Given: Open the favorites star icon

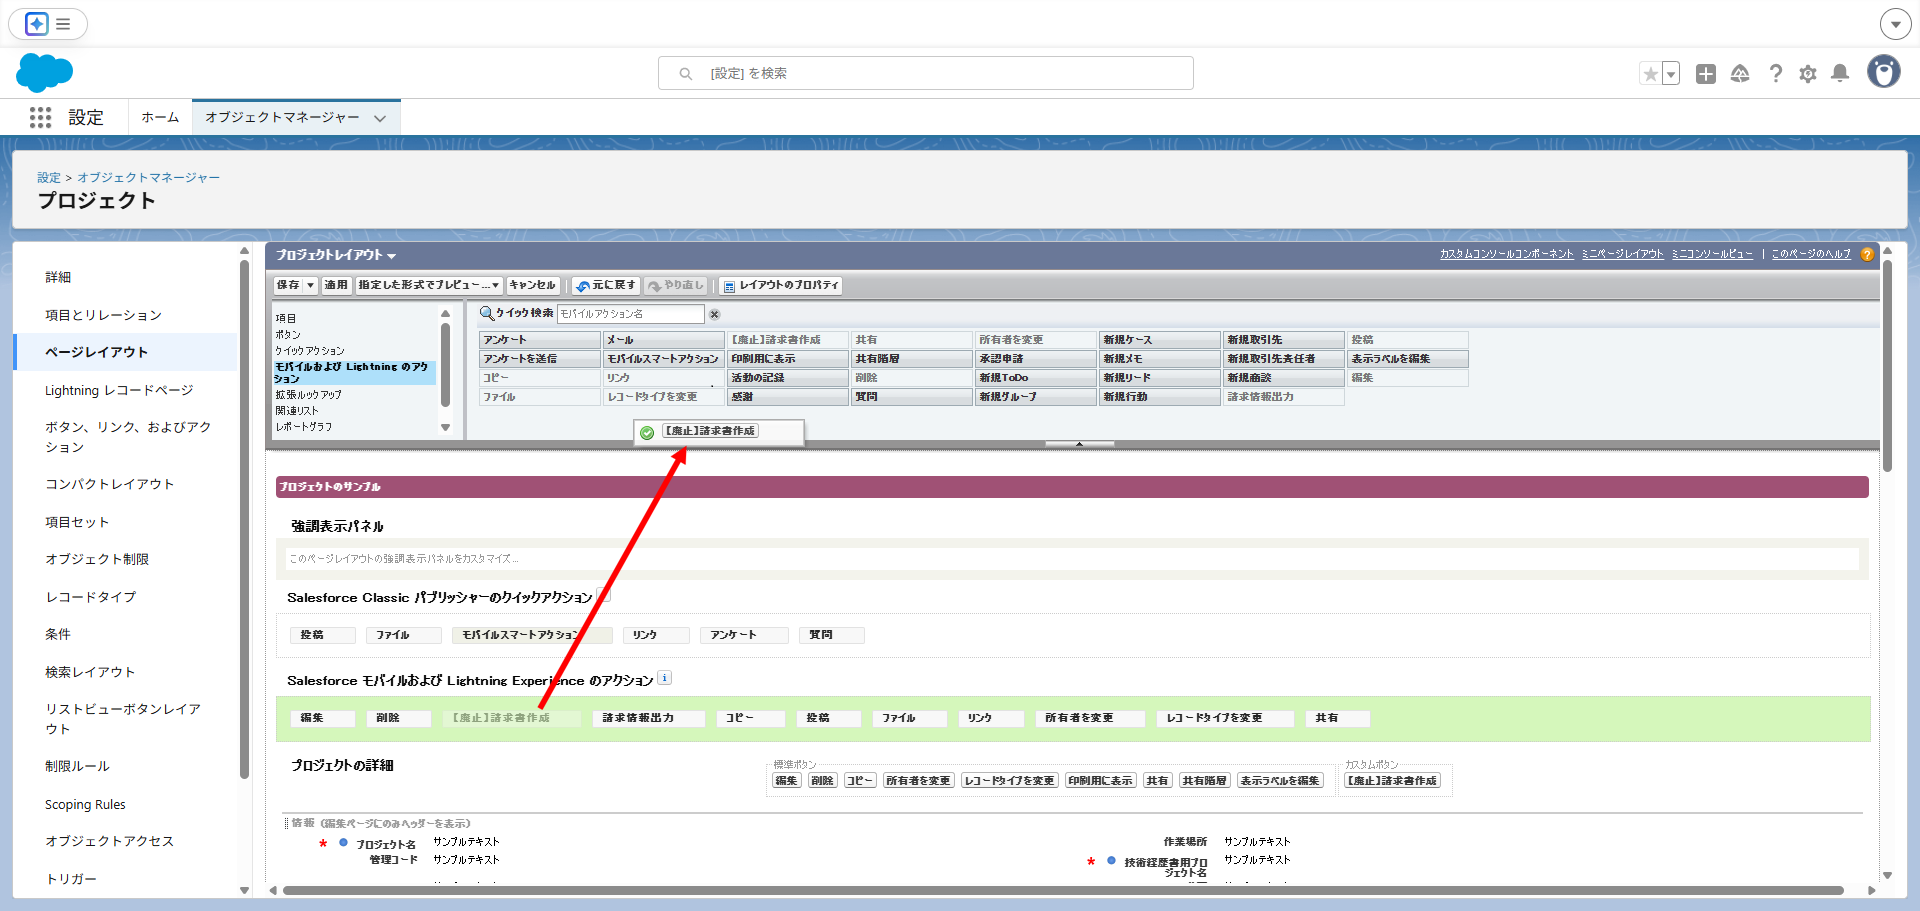Looking at the screenshot, I should [x=1650, y=74].
